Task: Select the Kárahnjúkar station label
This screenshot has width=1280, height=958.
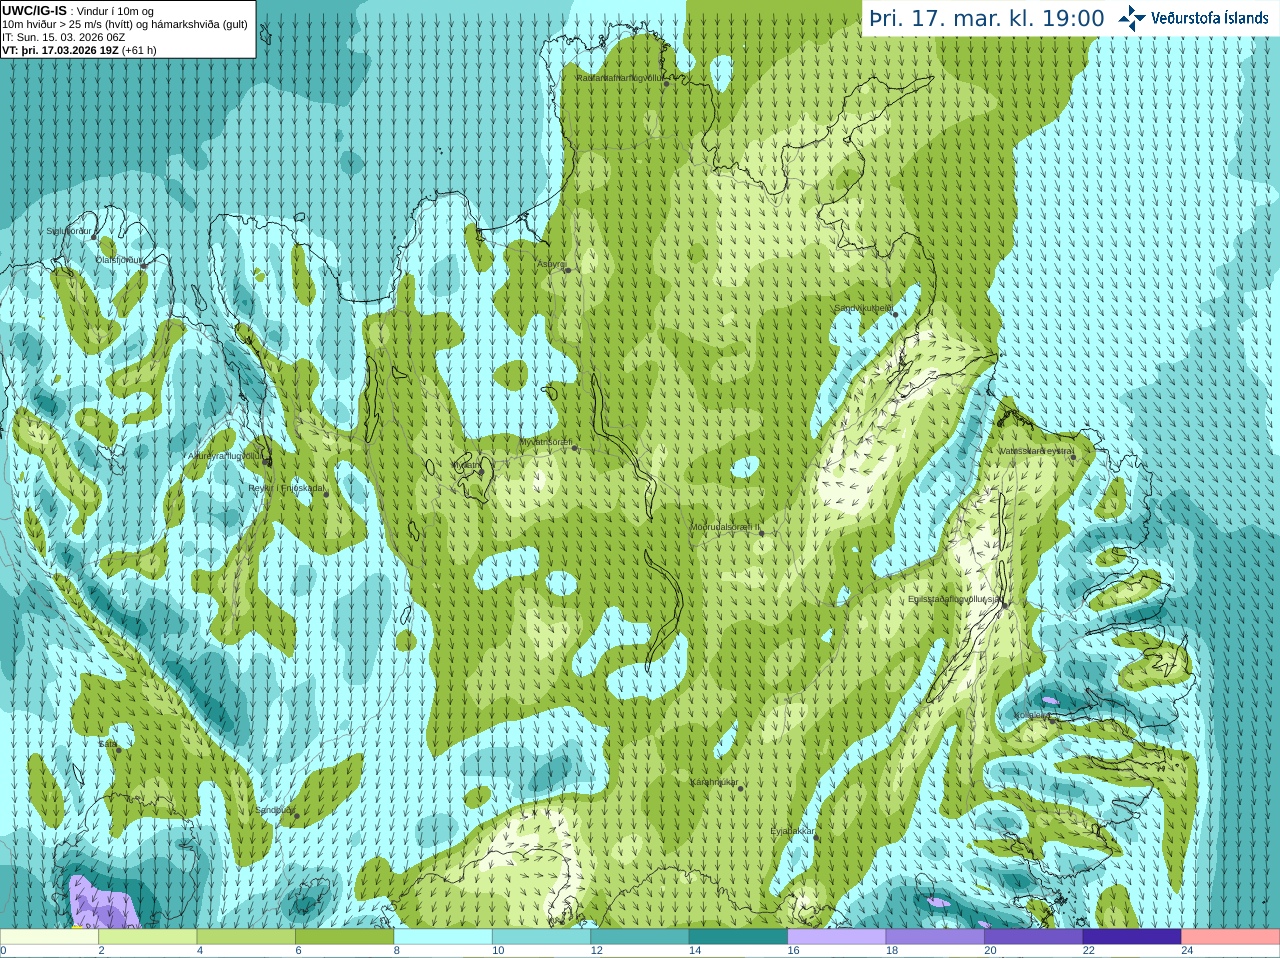Action: pyautogui.click(x=714, y=782)
